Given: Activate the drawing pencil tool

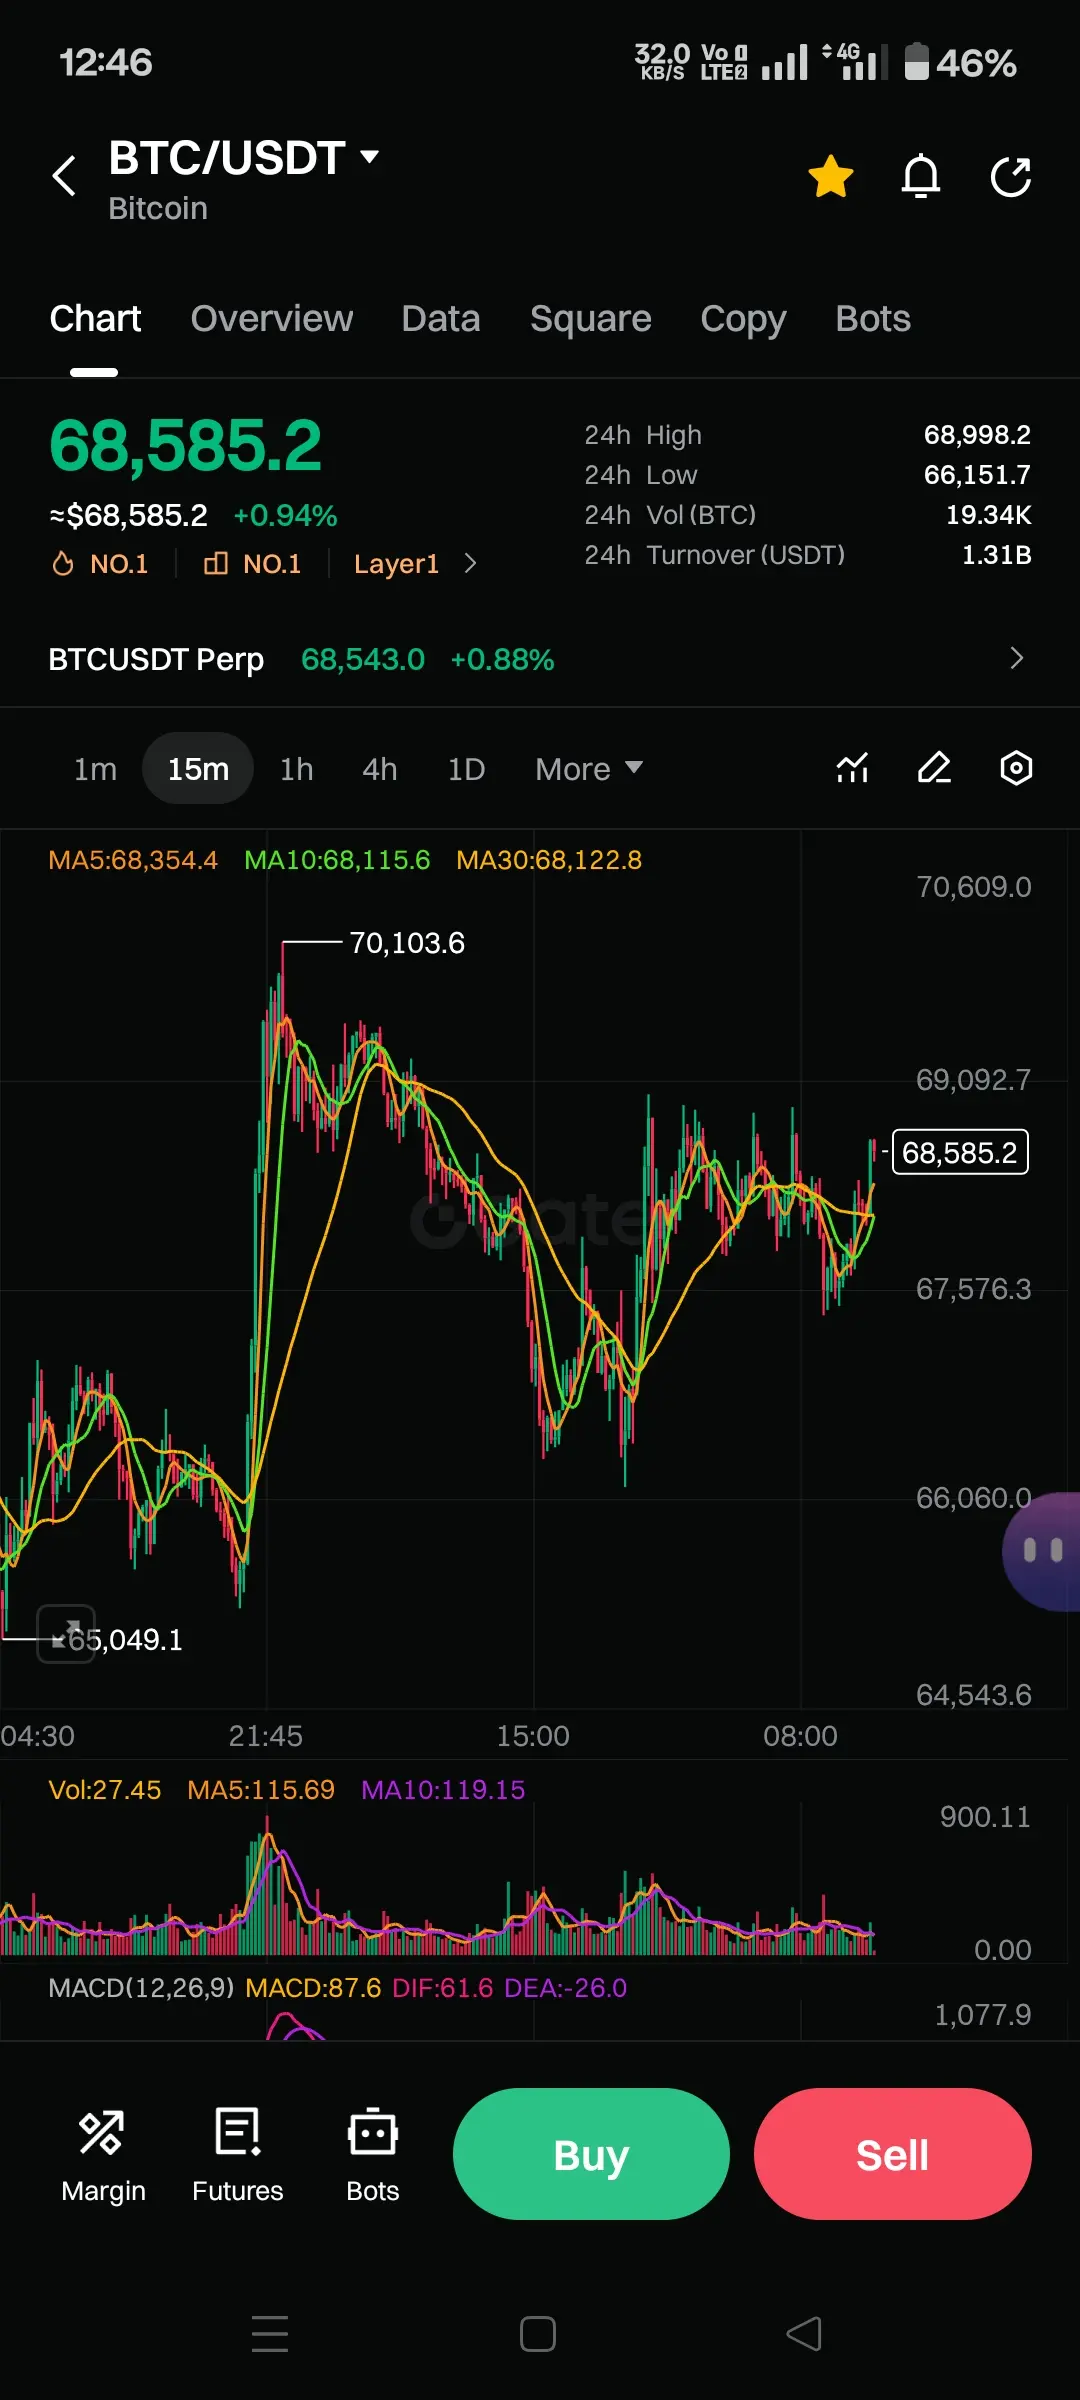Looking at the screenshot, I should click(x=934, y=768).
